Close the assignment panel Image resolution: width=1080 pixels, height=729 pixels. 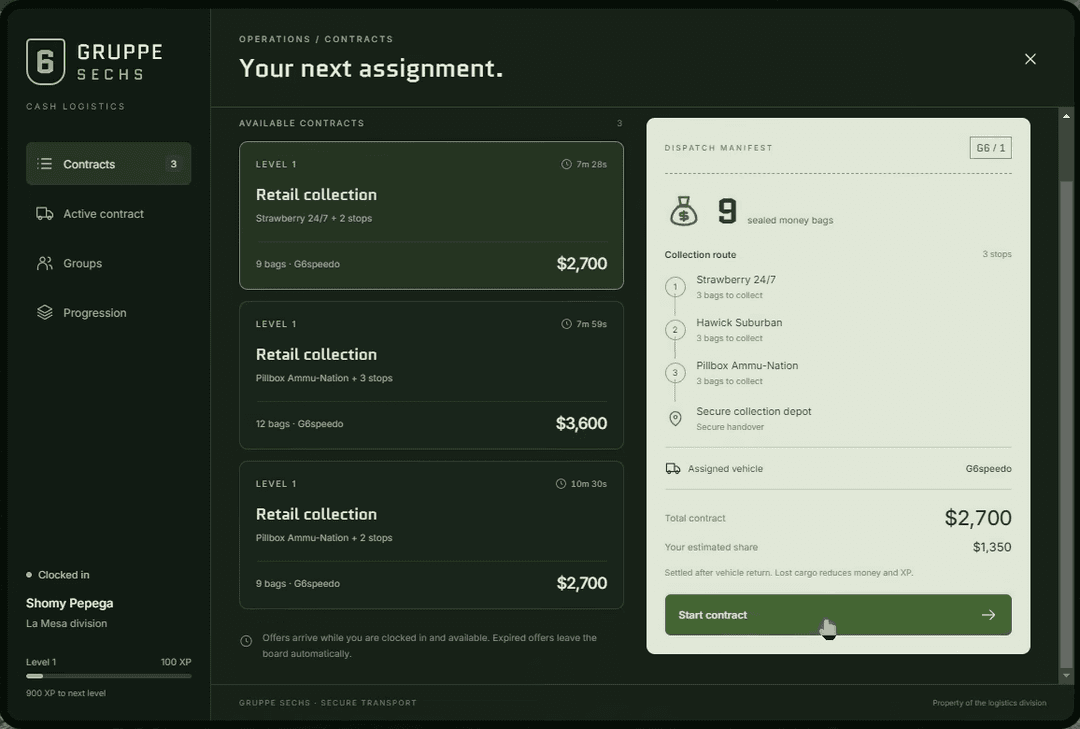(x=1030, y=59)
